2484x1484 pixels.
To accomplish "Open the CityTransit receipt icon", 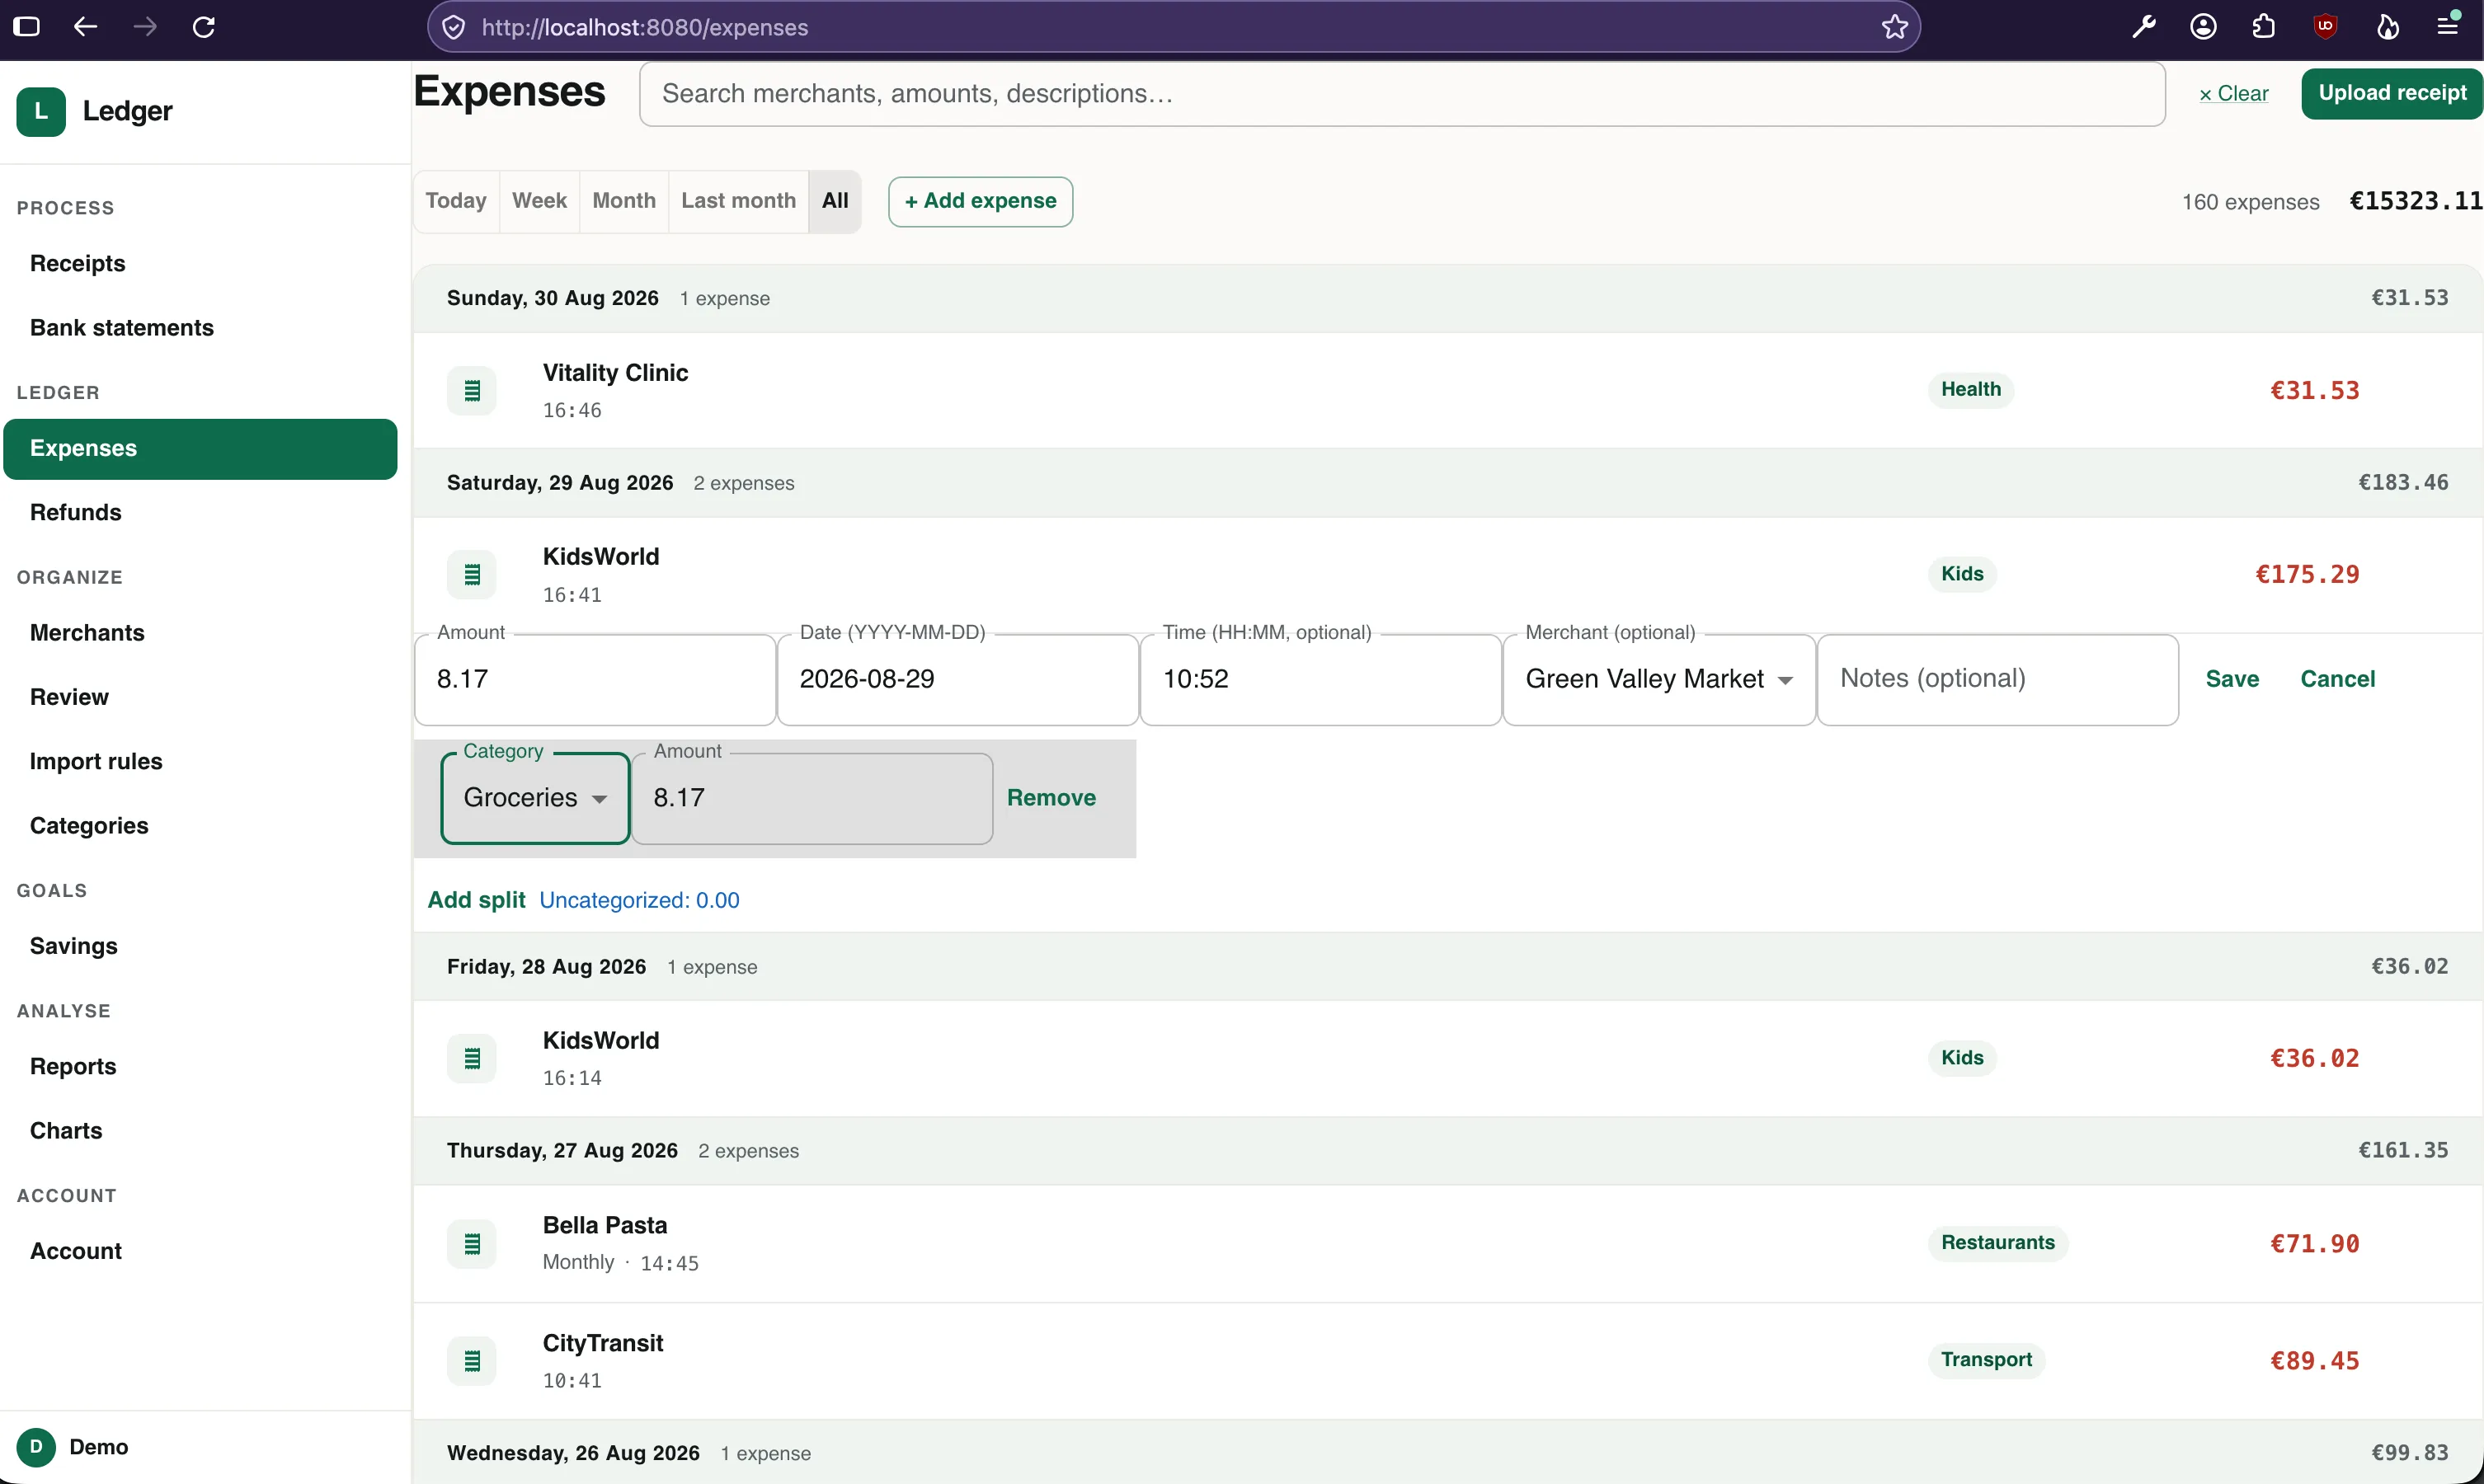I will (471, 1361).
